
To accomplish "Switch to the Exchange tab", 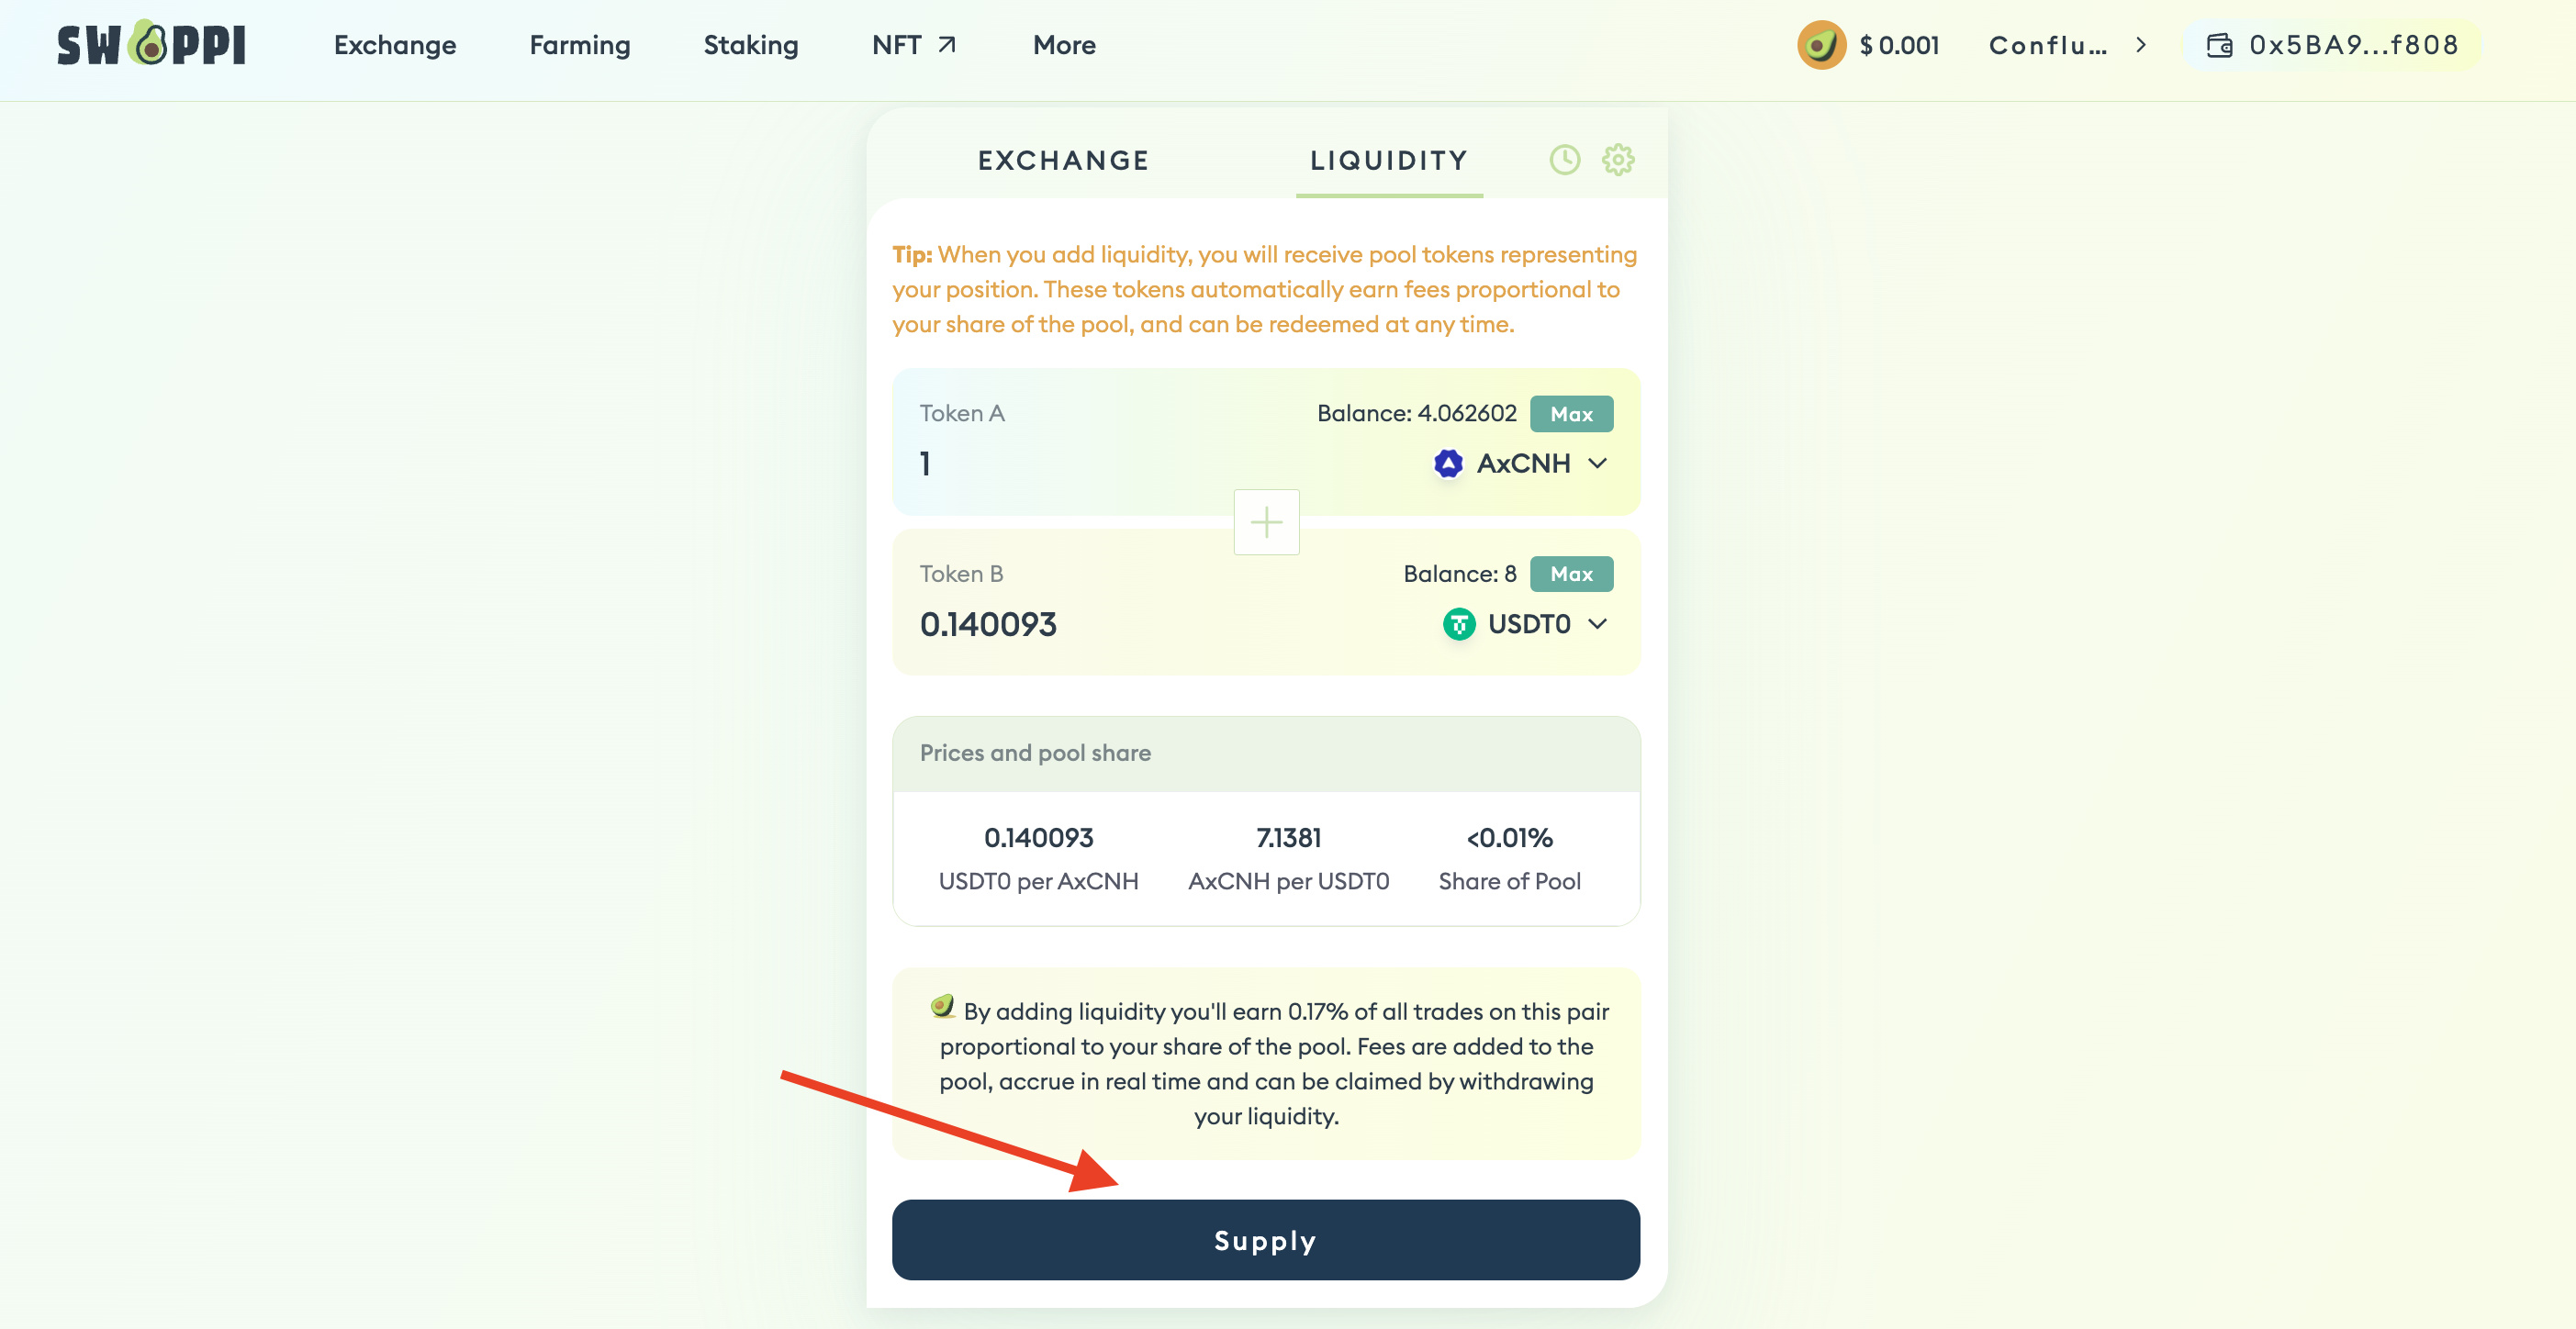I will pos(1063,160).
